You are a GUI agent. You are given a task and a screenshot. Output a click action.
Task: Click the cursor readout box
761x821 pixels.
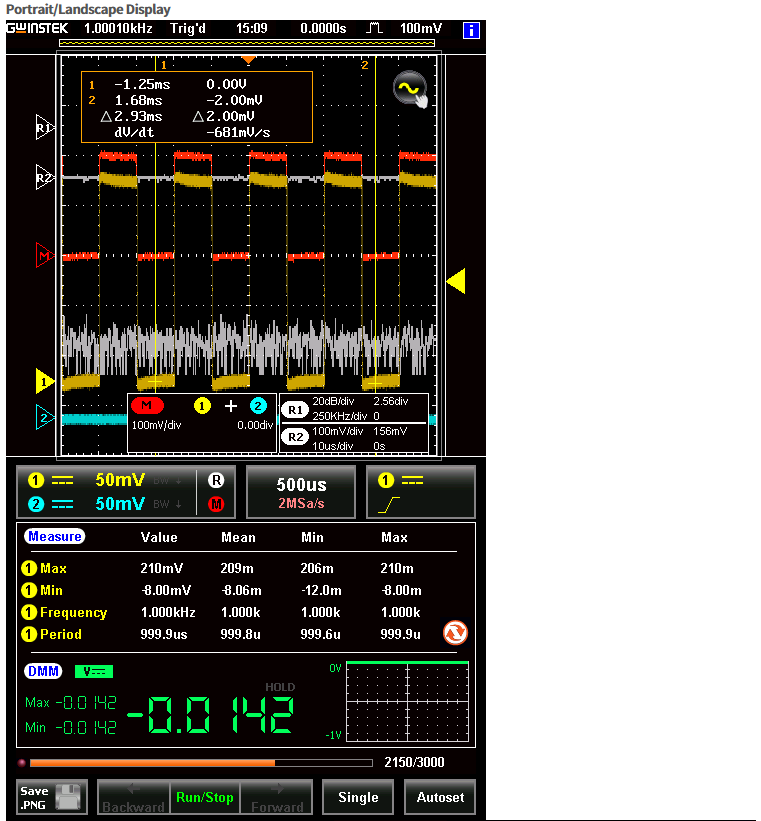197,107
